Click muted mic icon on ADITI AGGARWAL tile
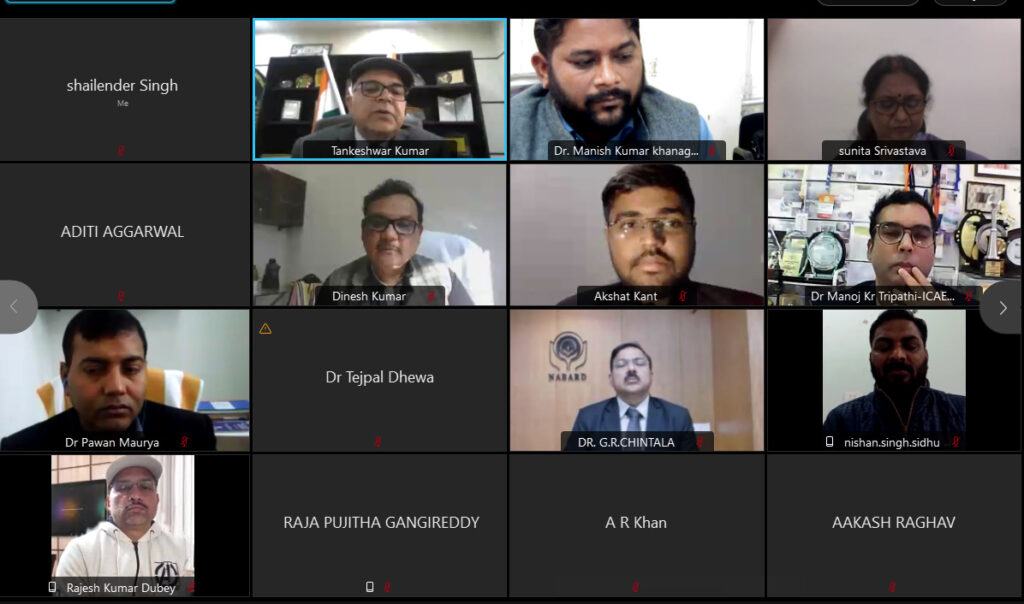The height and width of the screenshot is (604, 1024). pyautogui.click(x=121, y=296)
